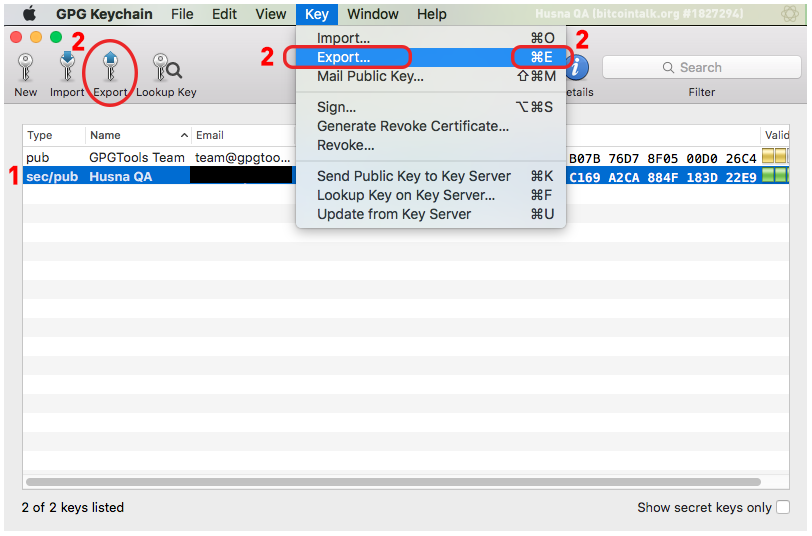Open the Edit menu
Screen dimensions: 812x536
click(224, 14)
